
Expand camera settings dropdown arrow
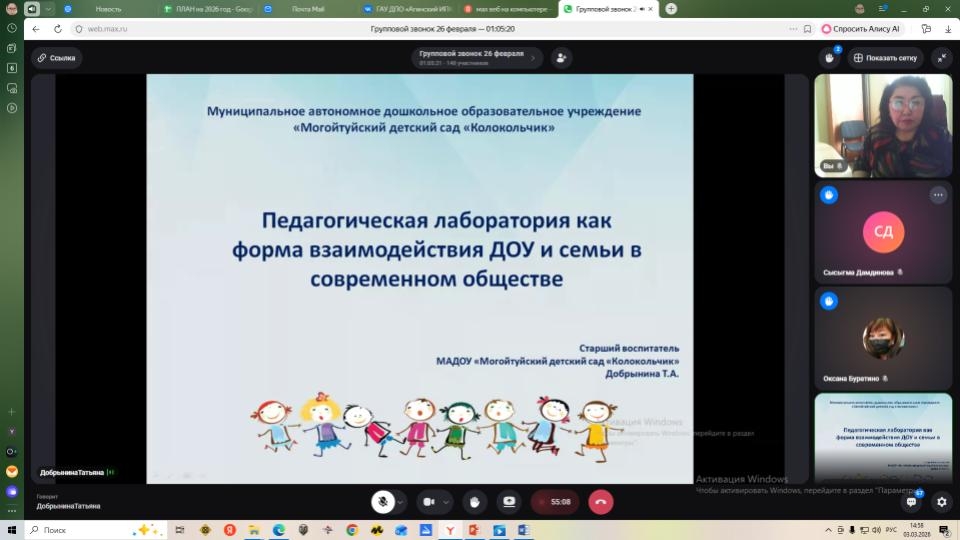click(447, 502)
